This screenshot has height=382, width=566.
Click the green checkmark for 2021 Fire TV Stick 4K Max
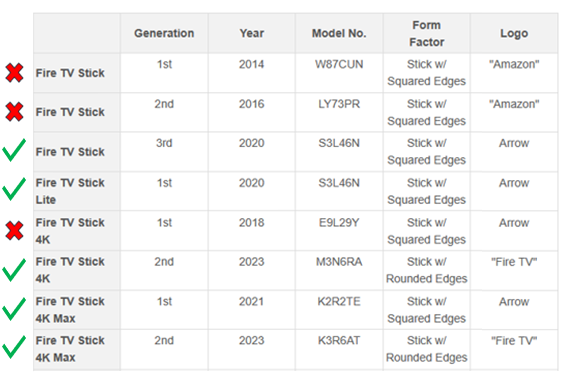[x=14, y=309]
